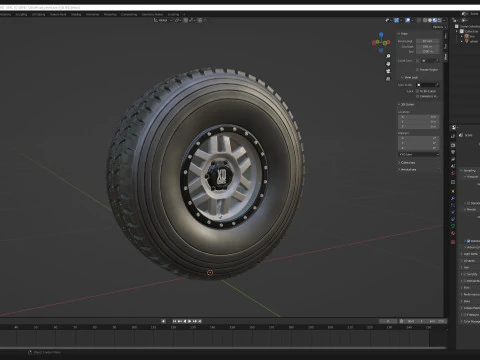Open Geometry Nodes workspace tab
Image resolution: width=480 pixels, height=360 pixels.
pyautogui.click(x=152, y=15)
